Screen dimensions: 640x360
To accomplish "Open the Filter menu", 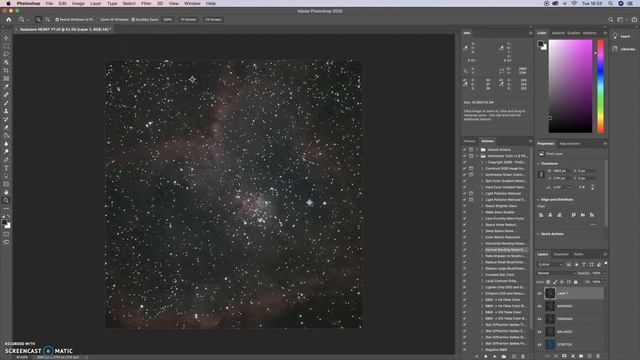I will pos(146,3).
